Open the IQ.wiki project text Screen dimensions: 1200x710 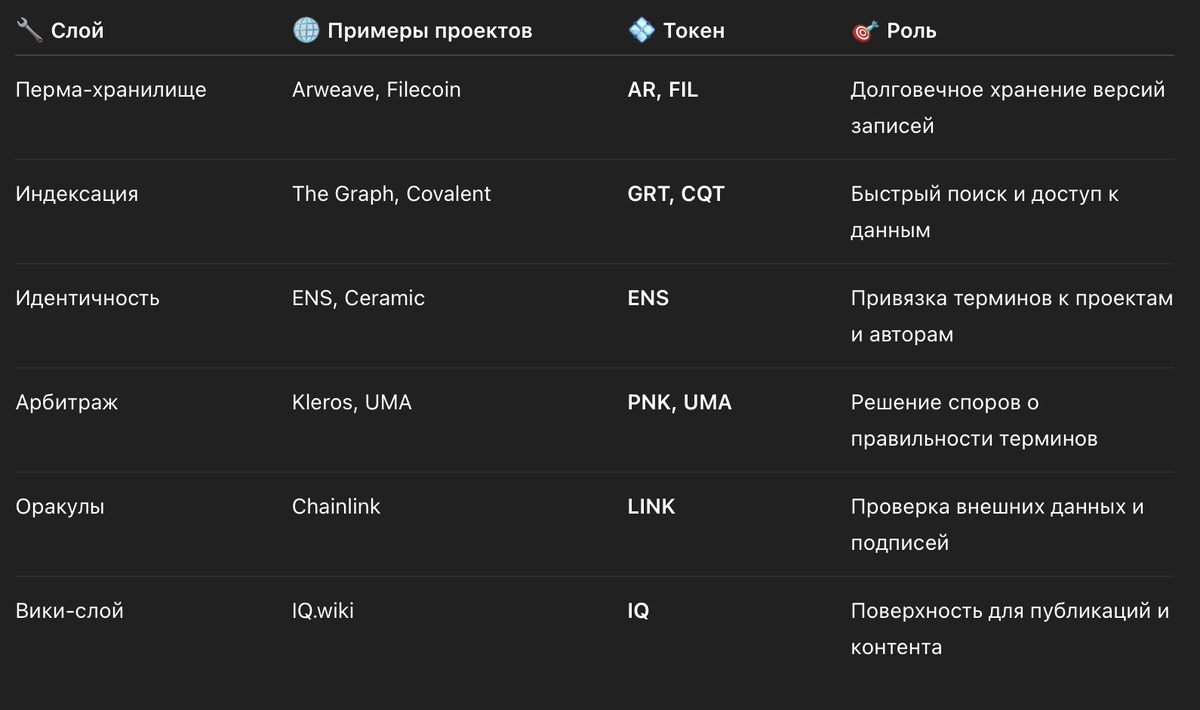pos(323,611)
